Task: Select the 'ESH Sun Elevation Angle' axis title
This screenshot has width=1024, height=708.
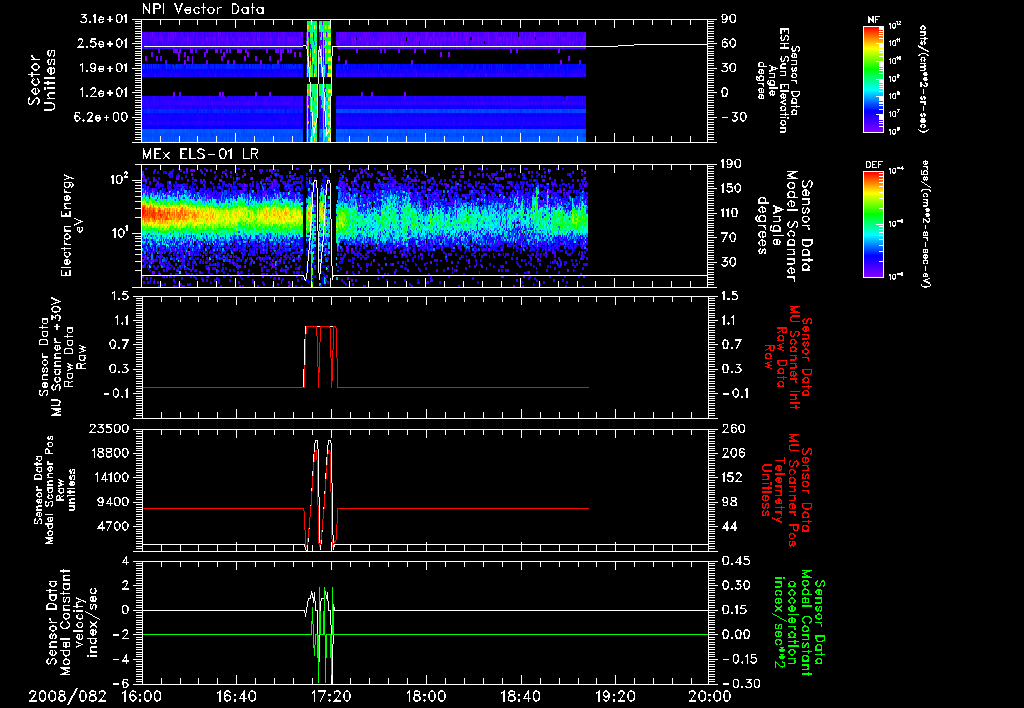Action: pos(778,80)
